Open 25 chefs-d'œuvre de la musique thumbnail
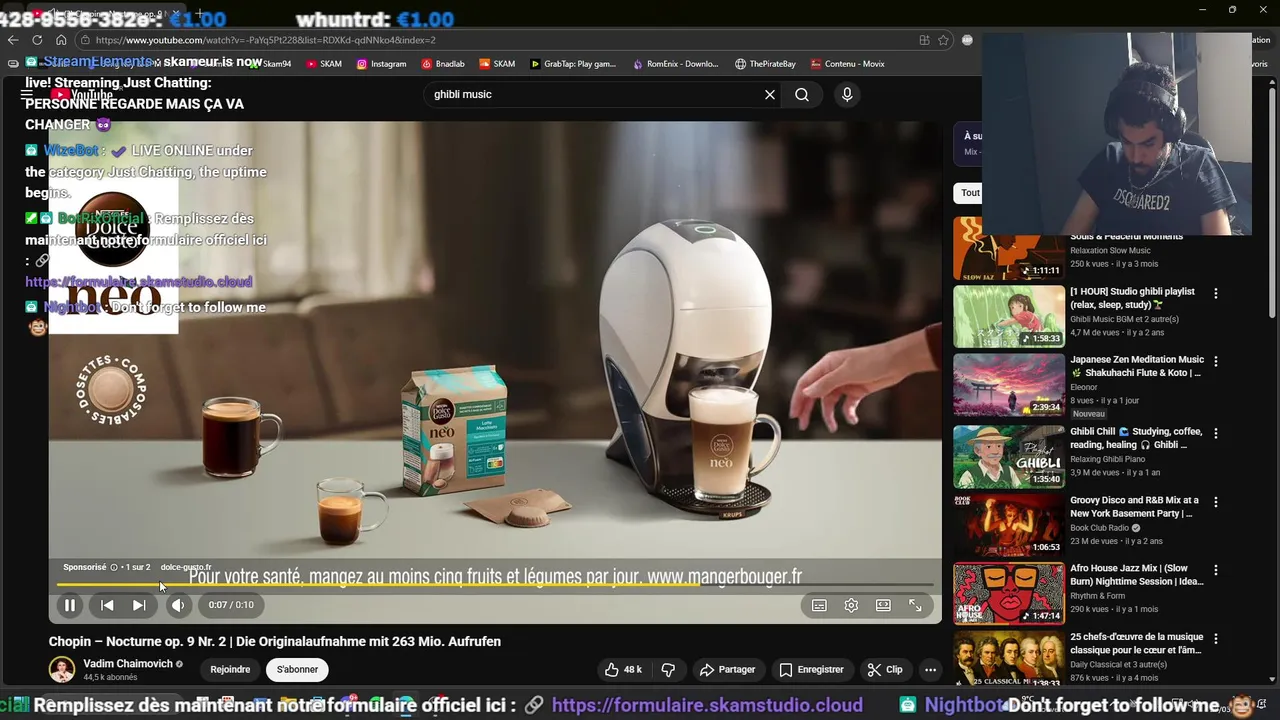Screen dimensions: 1280x720 [1009, 660]
